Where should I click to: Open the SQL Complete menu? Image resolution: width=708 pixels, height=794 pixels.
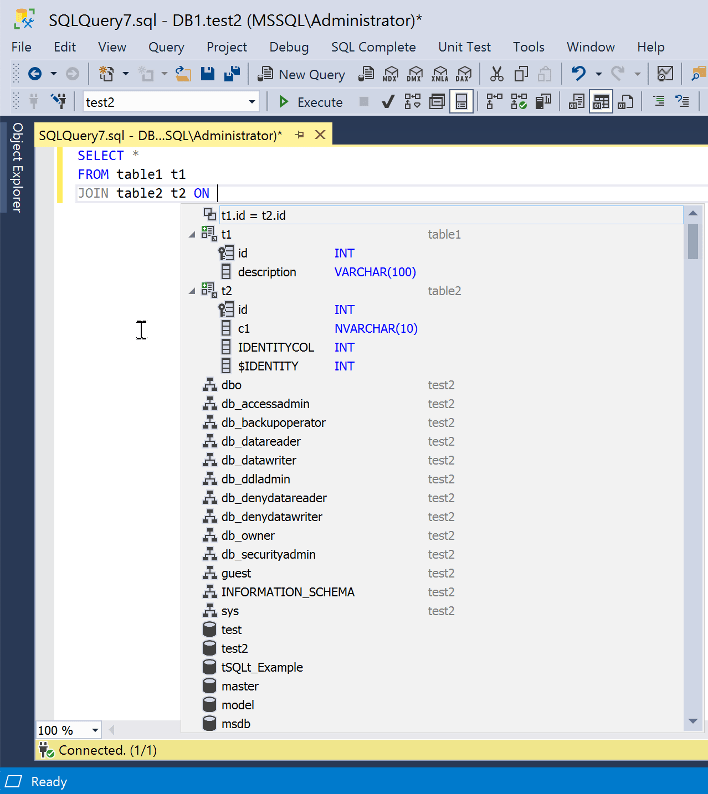coord(373,47)
